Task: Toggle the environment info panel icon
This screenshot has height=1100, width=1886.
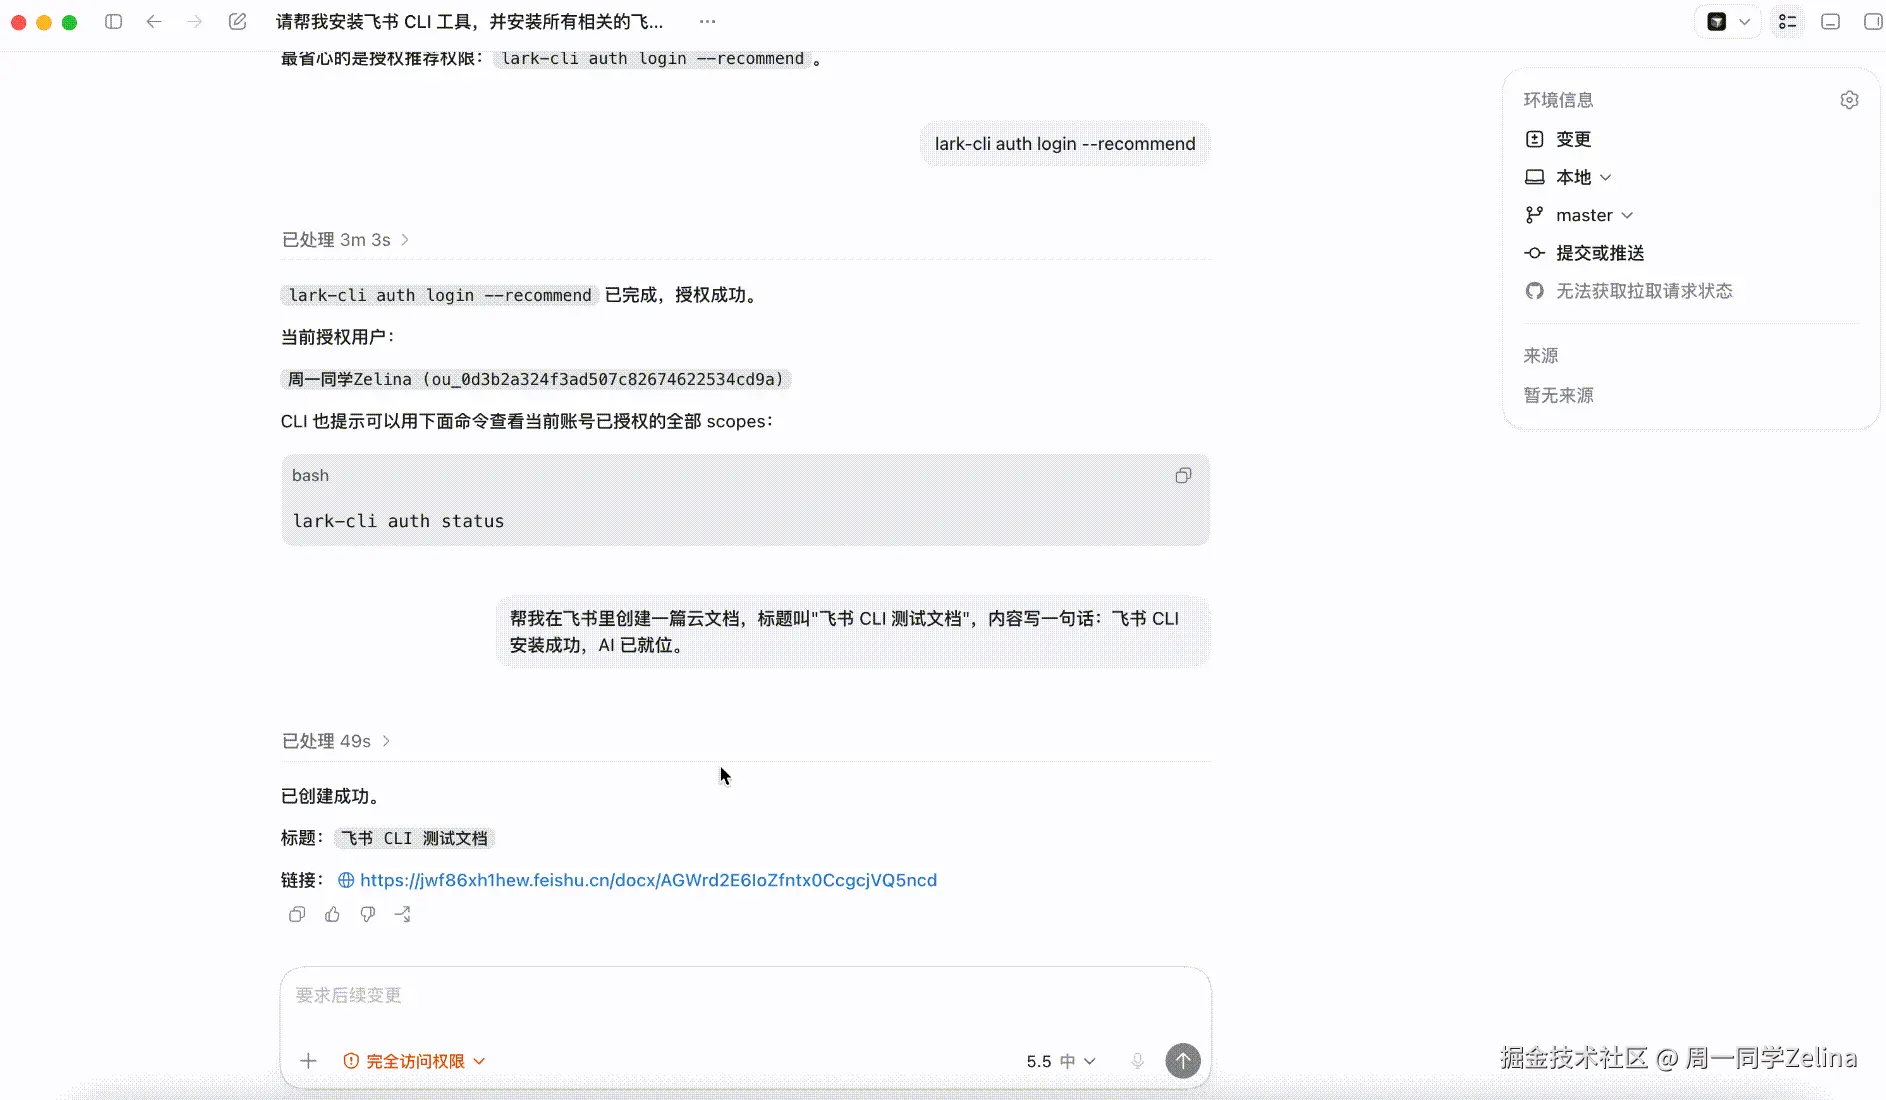Action: pyautogui.click(x=1788, y=21)
